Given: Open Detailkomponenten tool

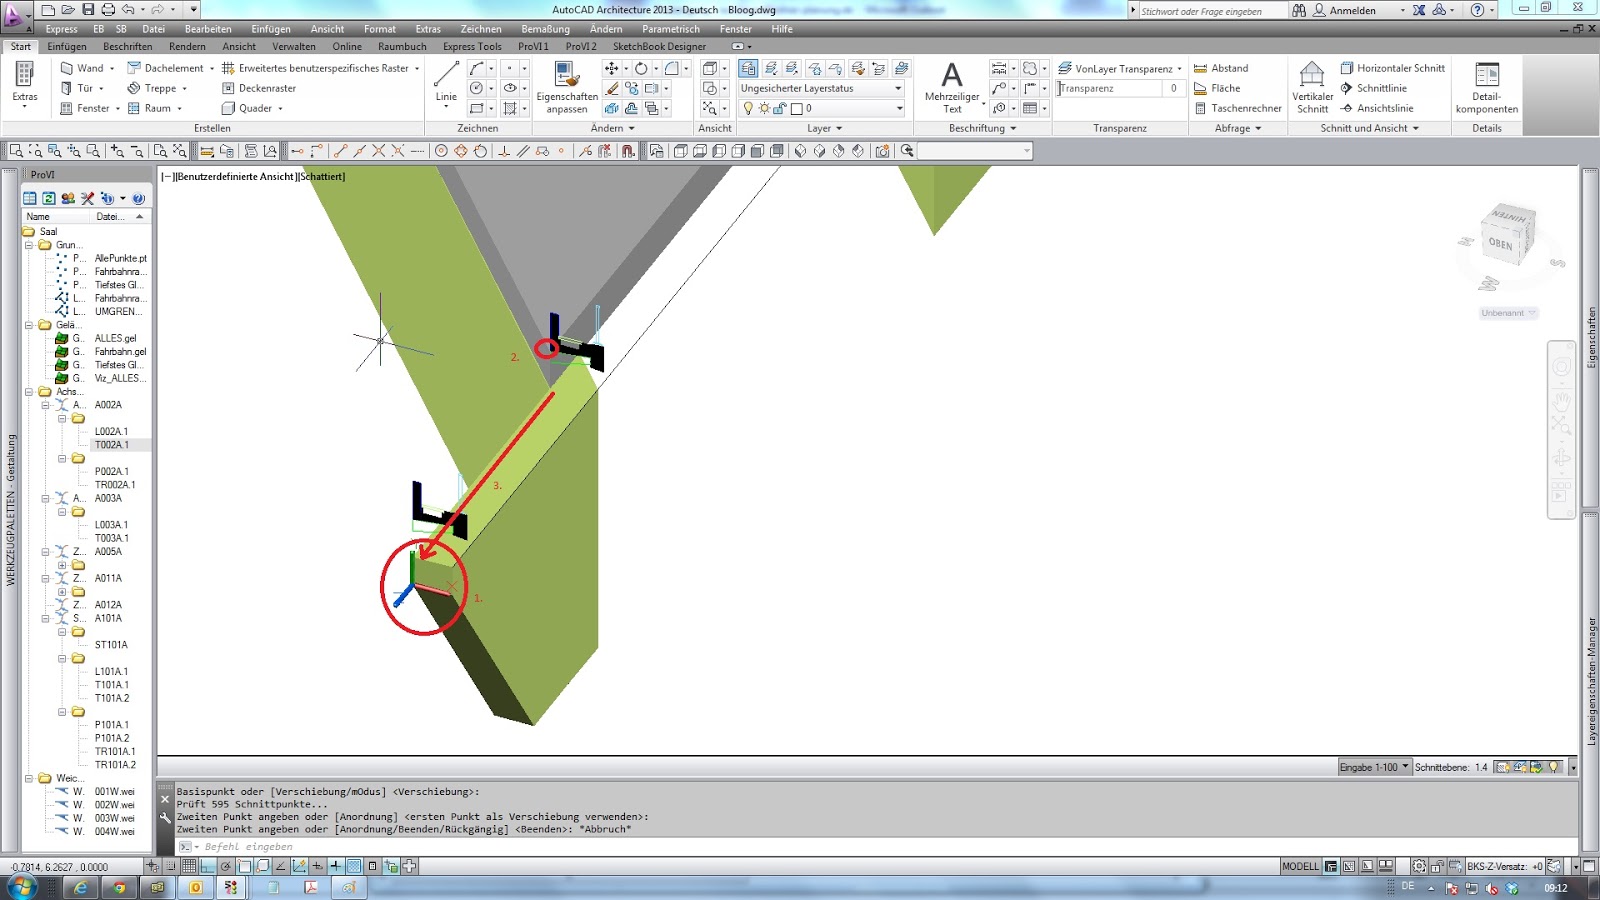Looking at the screenshot, I should coord(1487,88).
